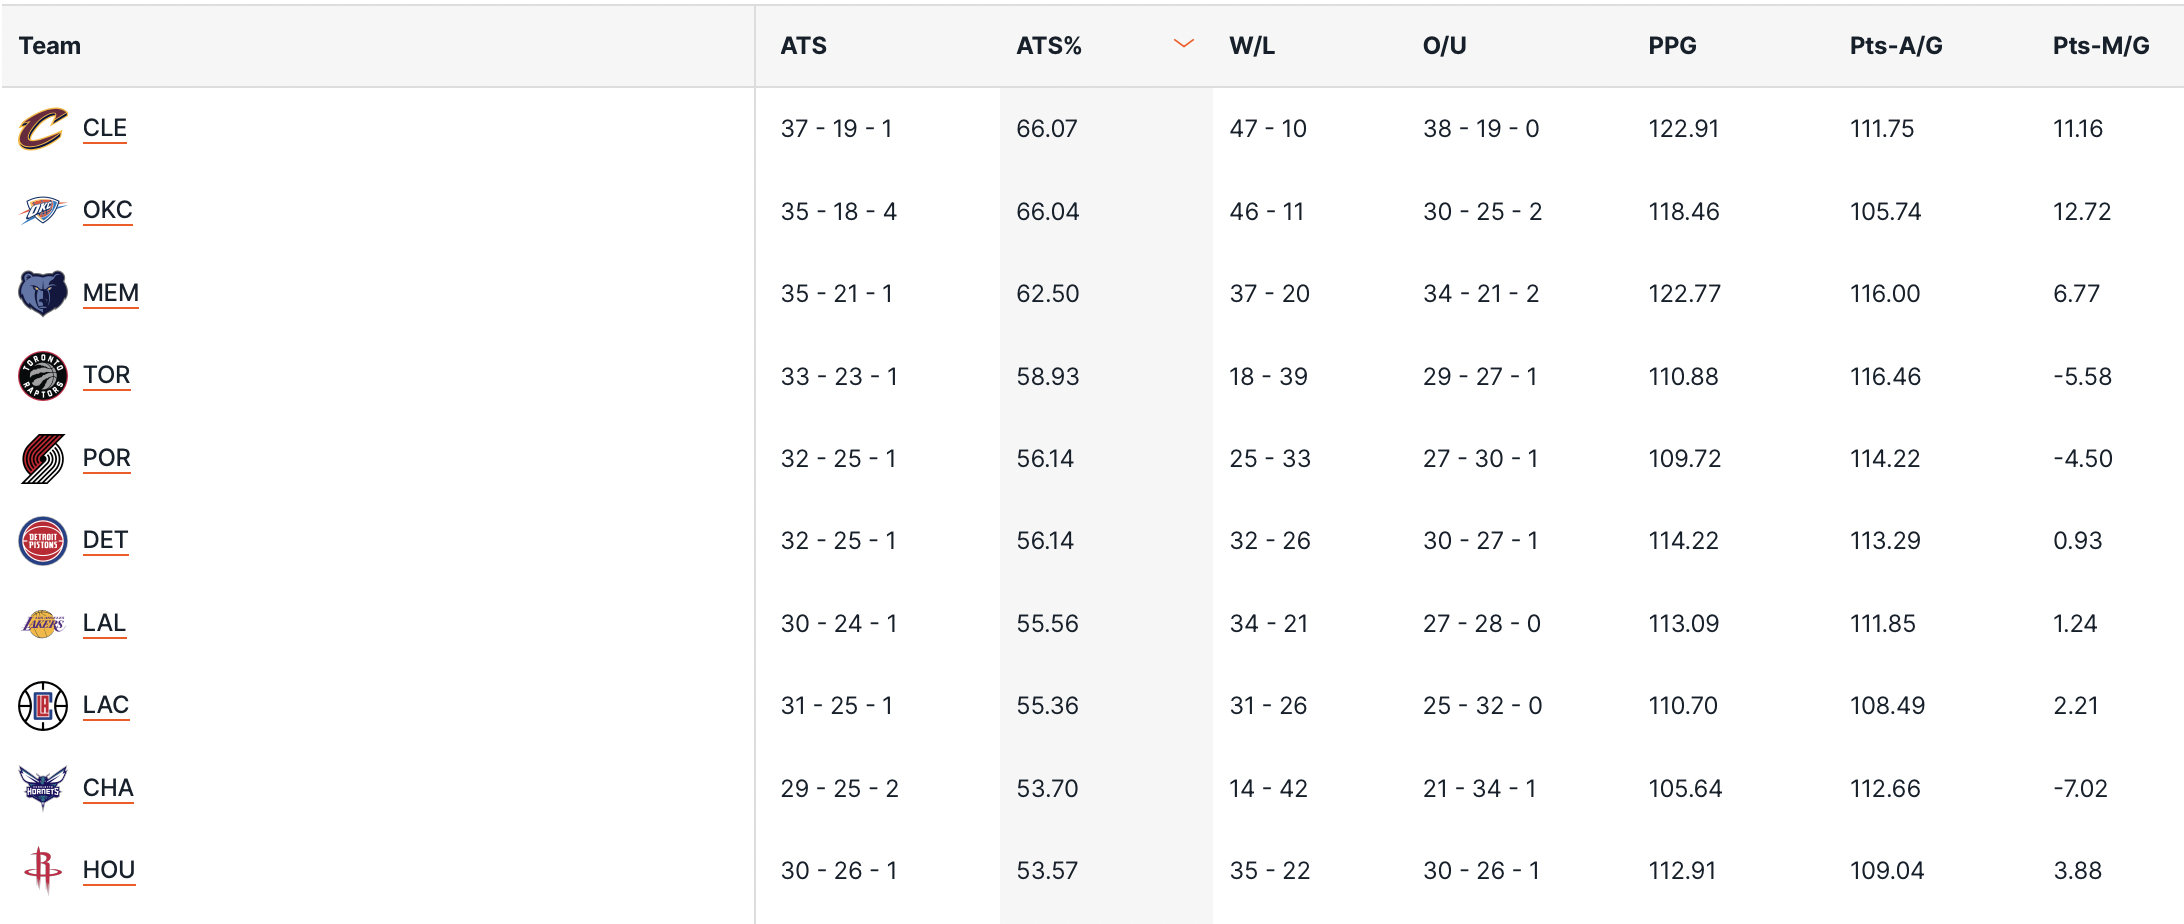Click the Team column header
The width and height of the screenshot is (2184, 924).
coord(50,46)
